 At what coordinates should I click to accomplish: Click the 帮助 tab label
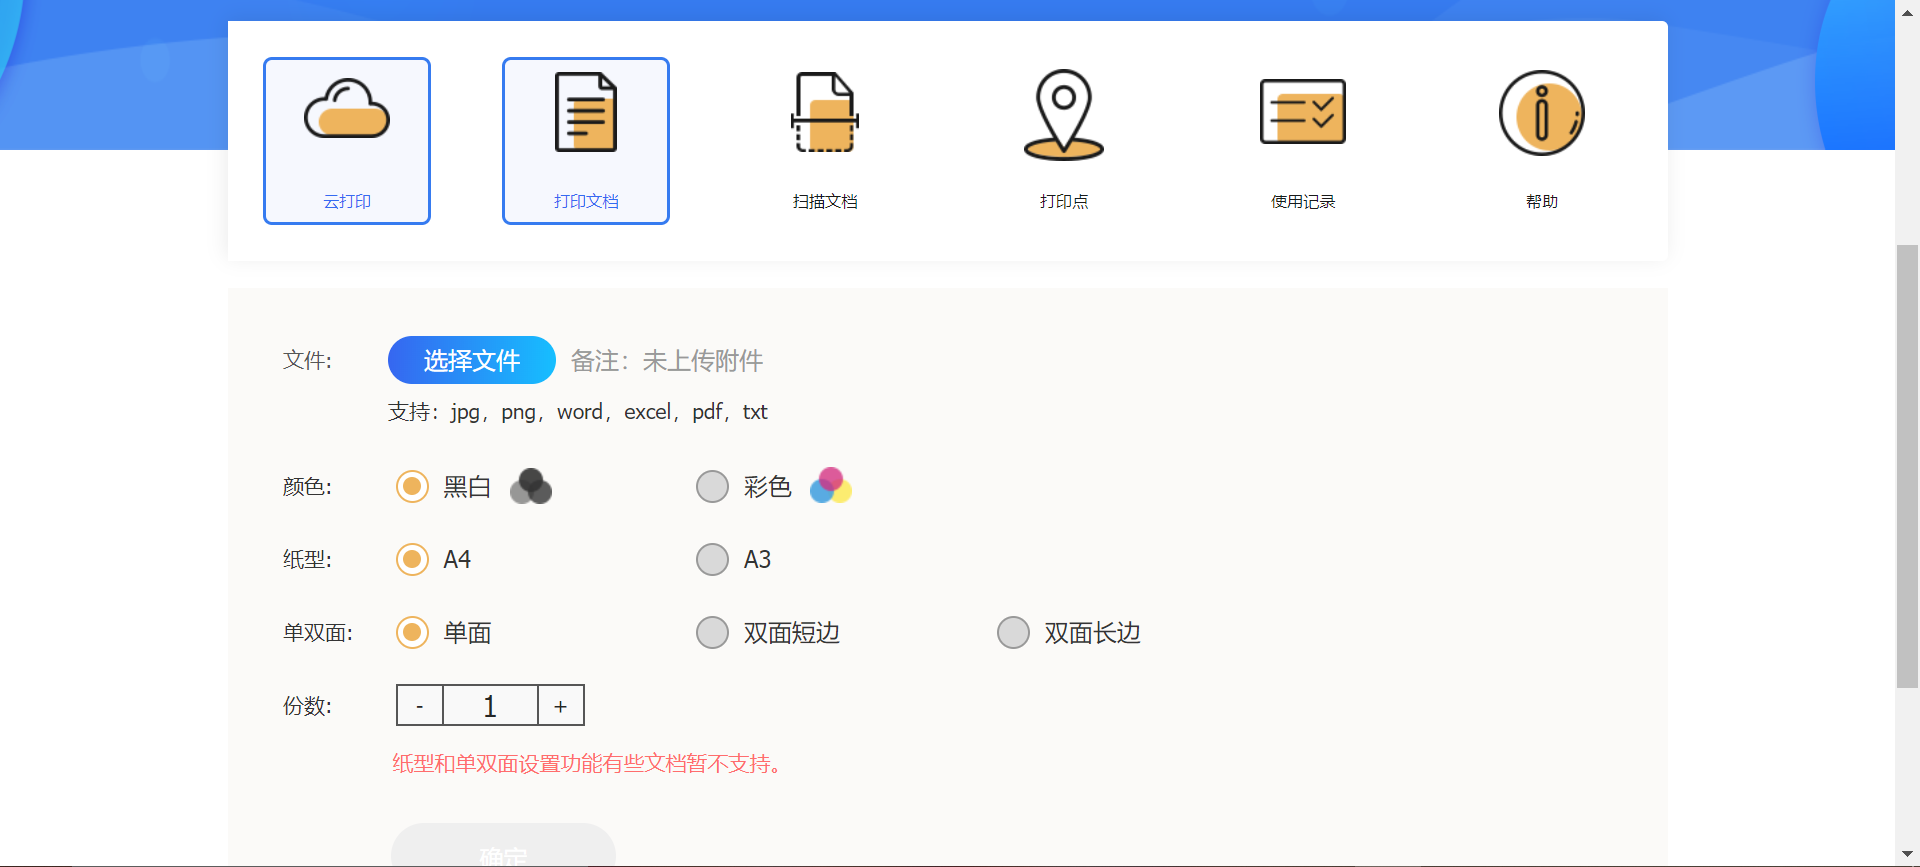(x=1542, y=201)
